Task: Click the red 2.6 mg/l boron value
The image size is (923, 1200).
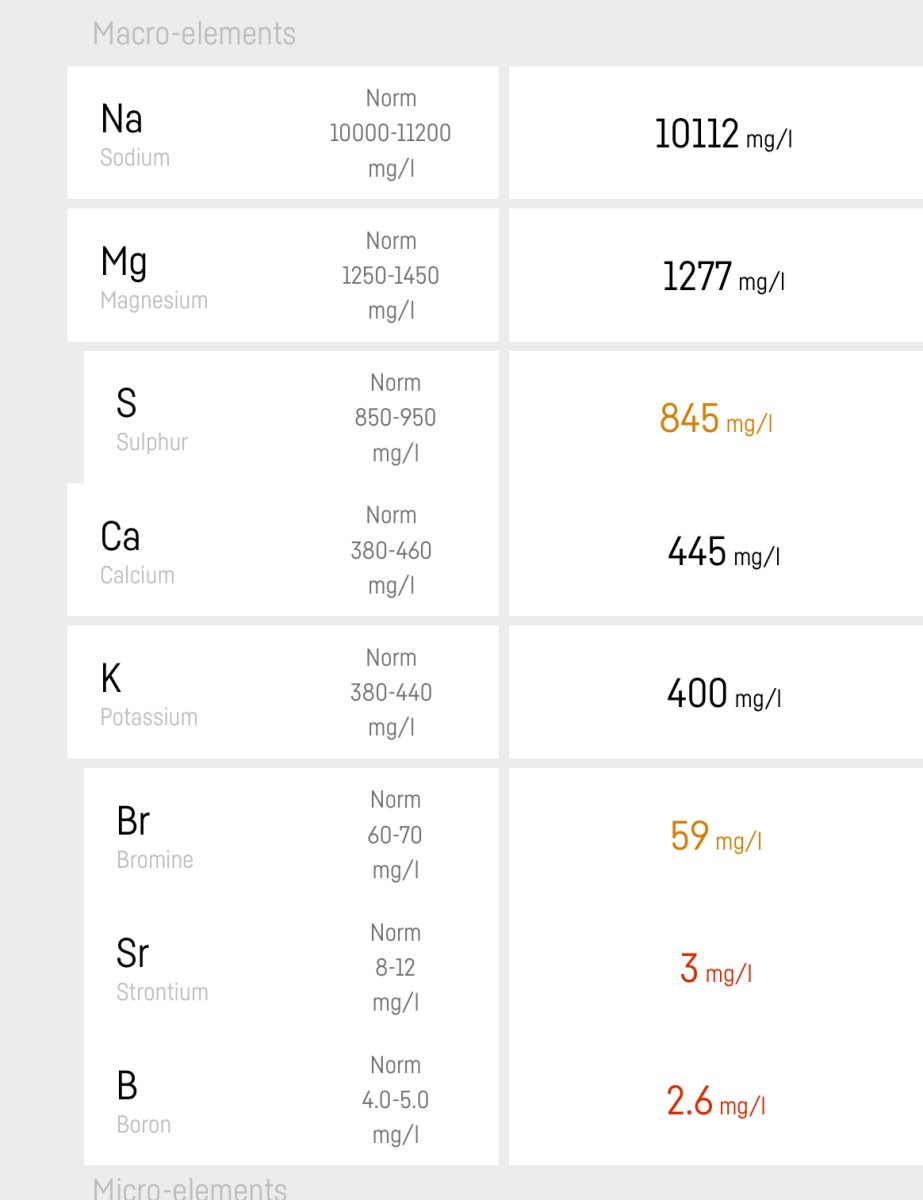Action: [716, 1102]
